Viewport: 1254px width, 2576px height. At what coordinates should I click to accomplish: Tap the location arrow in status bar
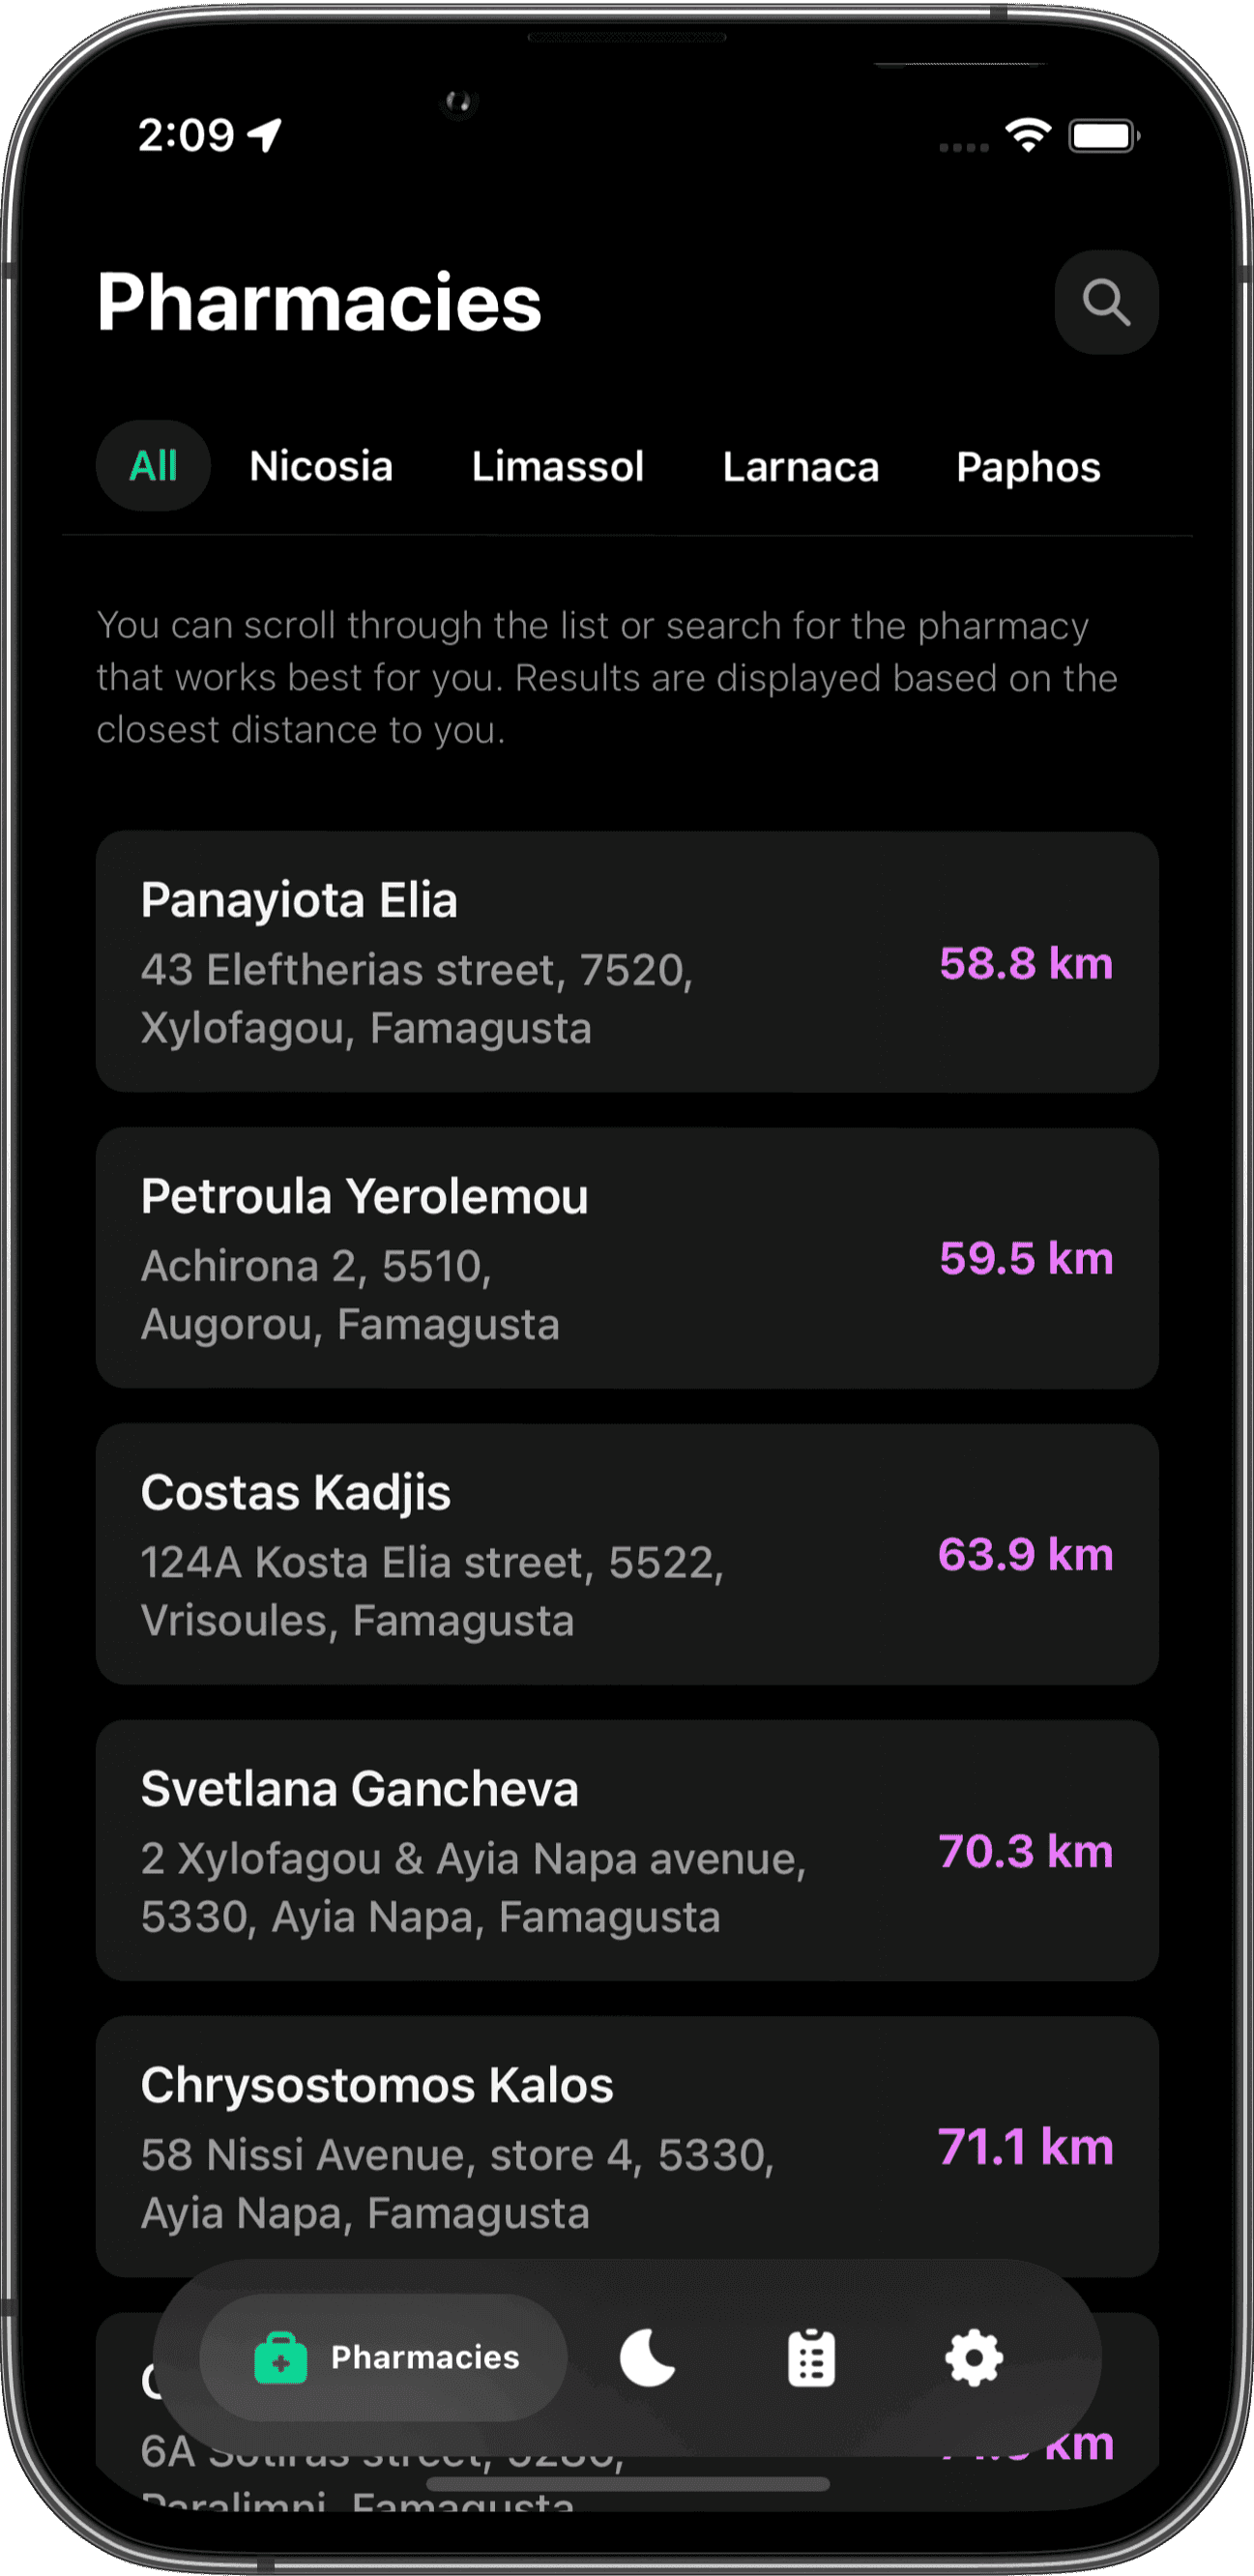pyautogui.click(x=266, y=134)
